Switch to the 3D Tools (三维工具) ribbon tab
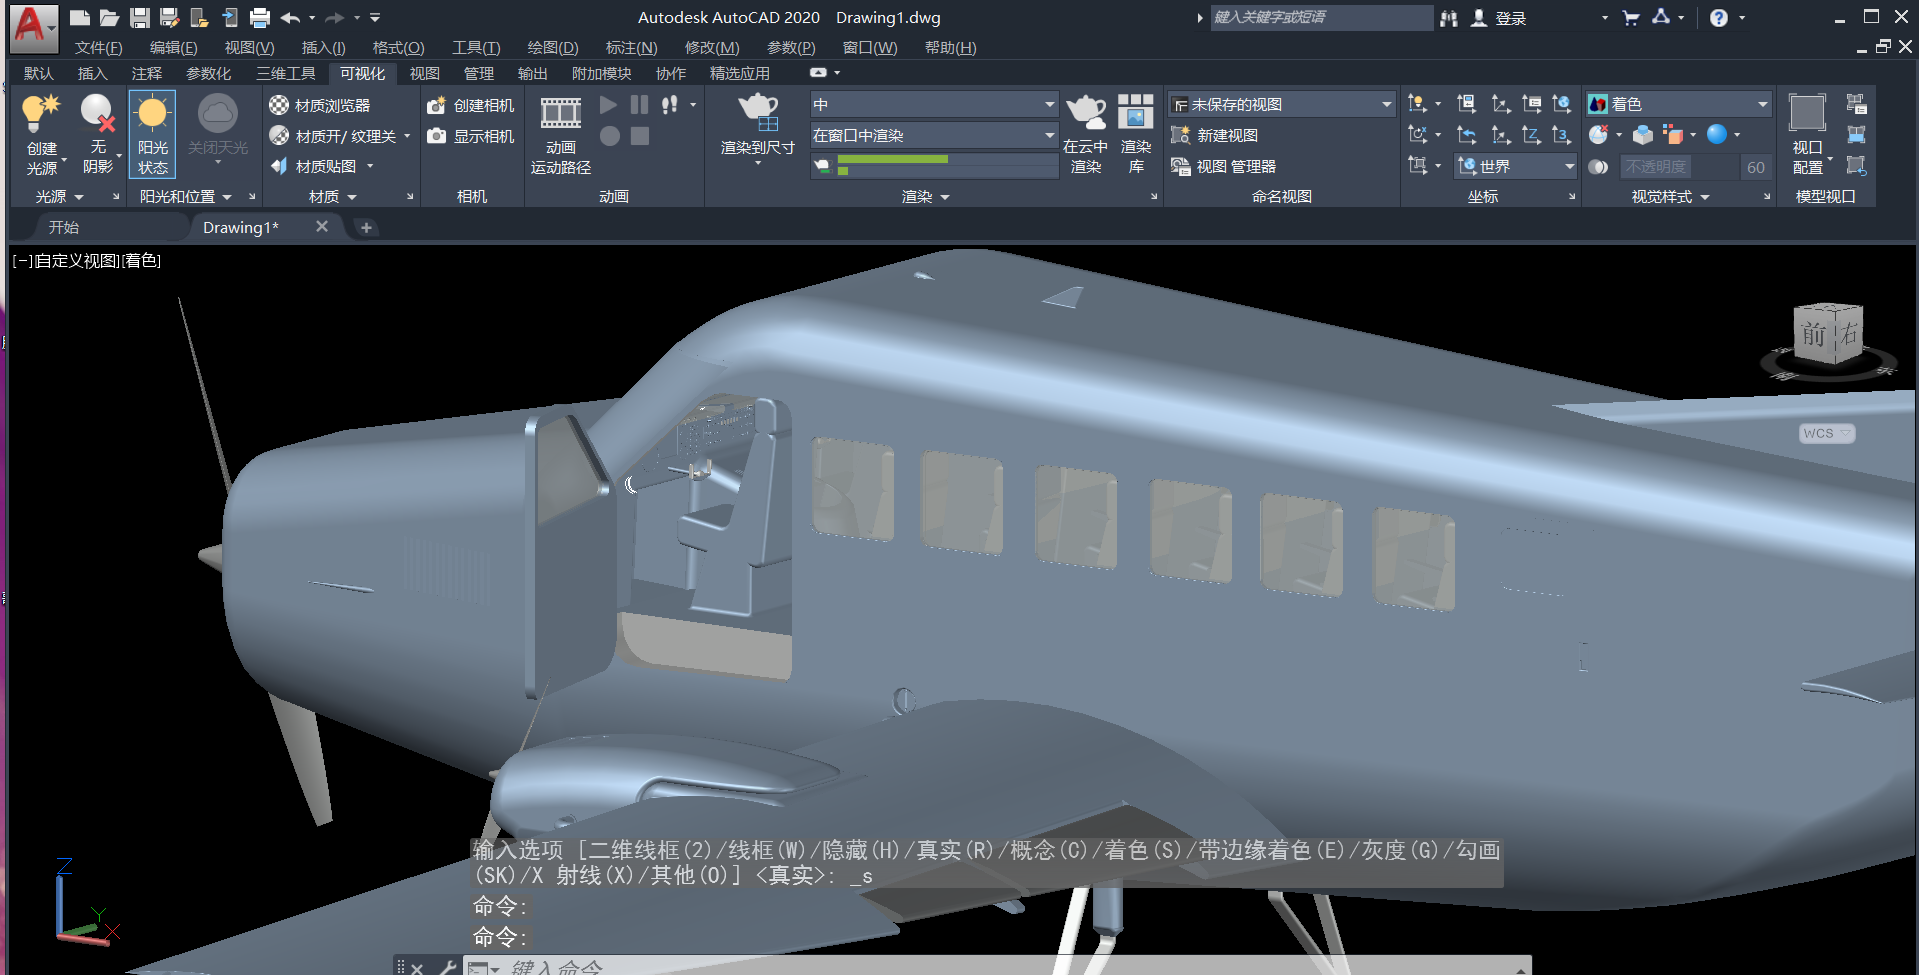Viewport: 1919px width, 975px height. tap(285, 74)
